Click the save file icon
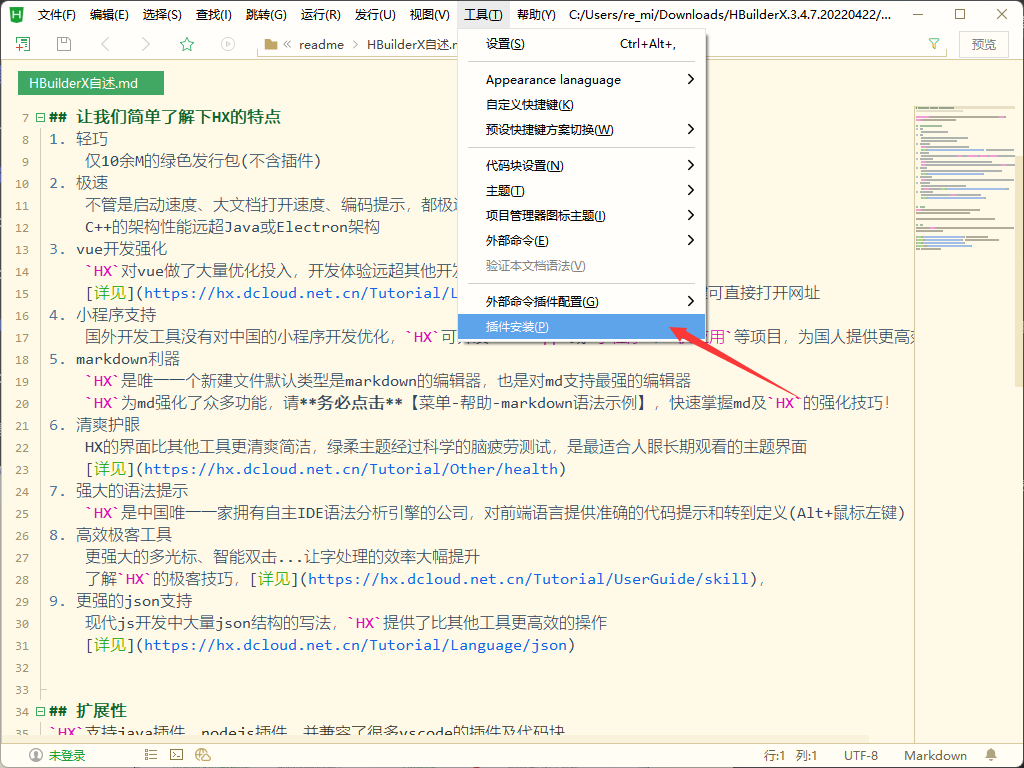The height and width of the screenshot is (768, 1024). 64,44
